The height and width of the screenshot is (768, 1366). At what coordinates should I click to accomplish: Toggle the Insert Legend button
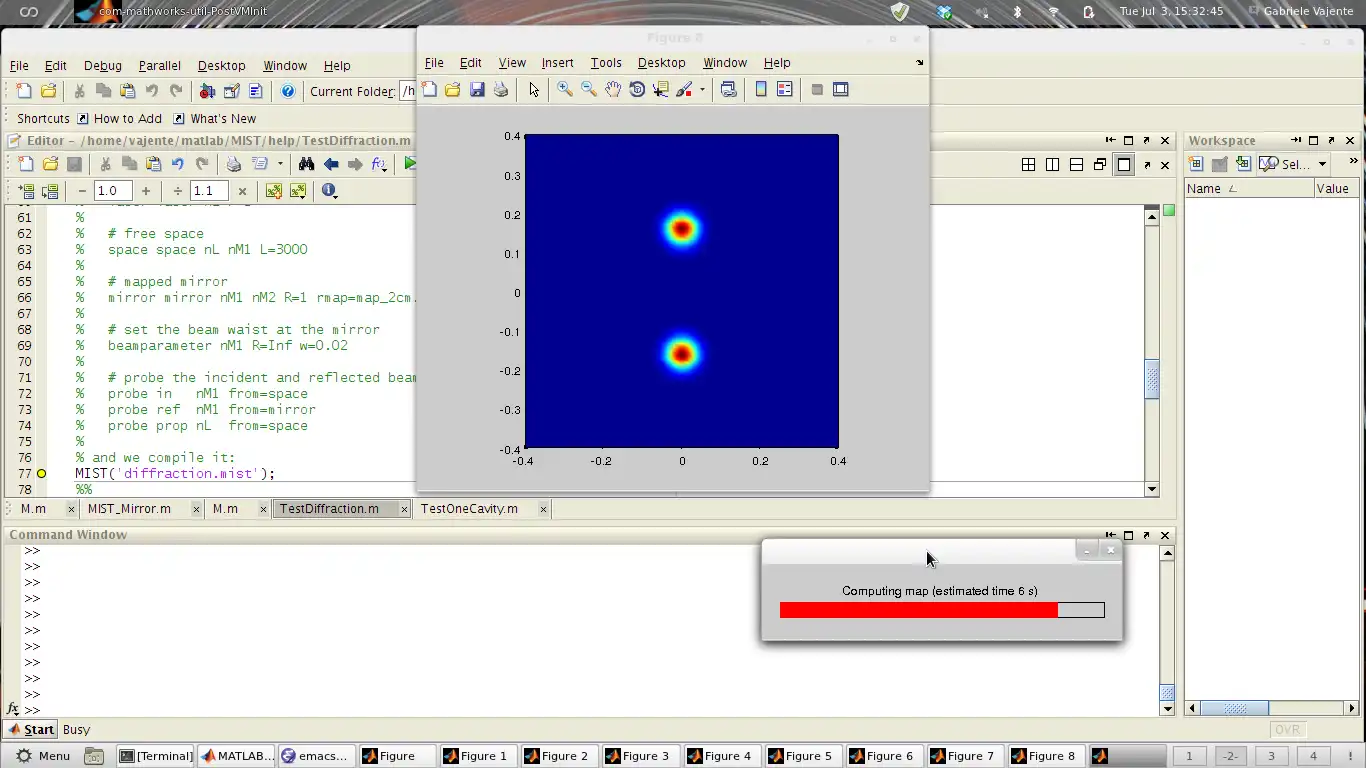pos(785,90)
